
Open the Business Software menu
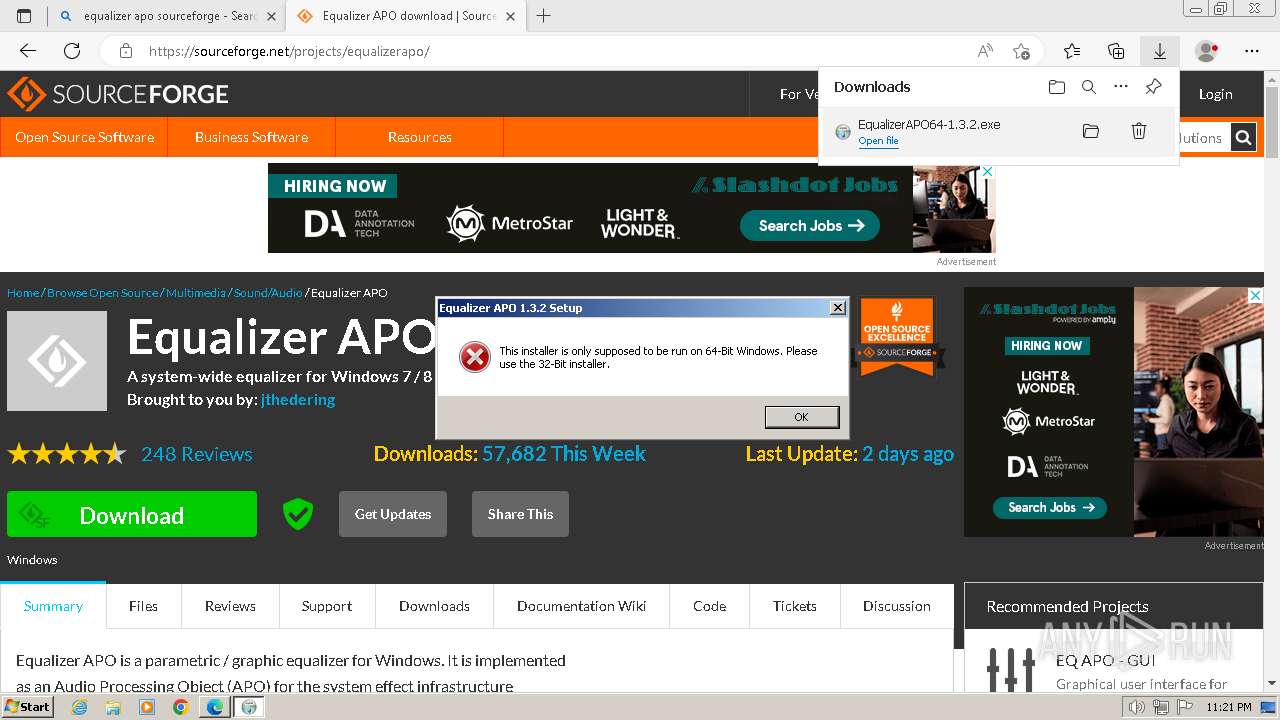point(251,137)
